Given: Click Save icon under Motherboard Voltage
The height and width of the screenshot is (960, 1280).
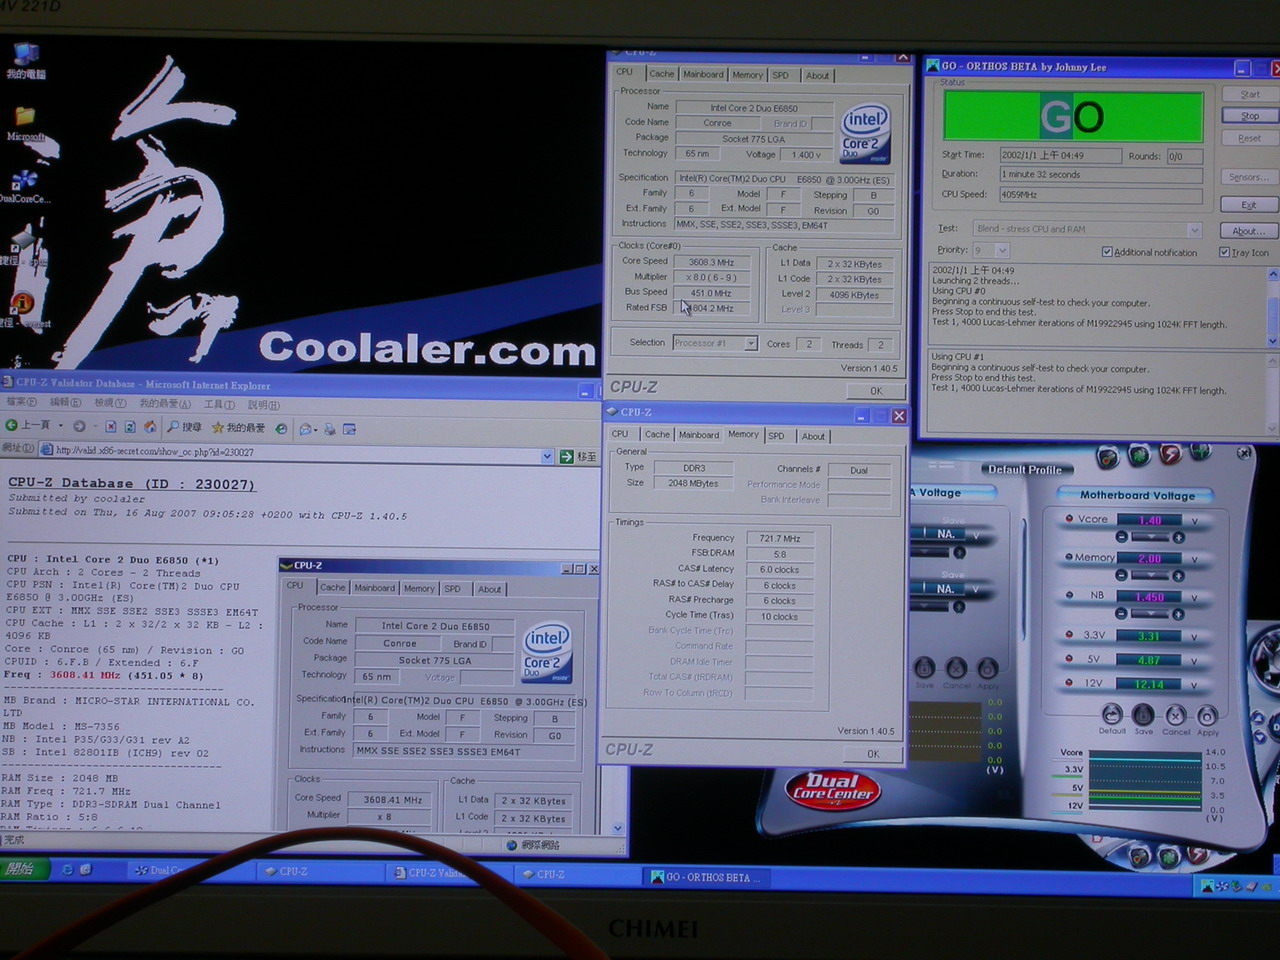Looking at the screenshot, I should 1143,715.
